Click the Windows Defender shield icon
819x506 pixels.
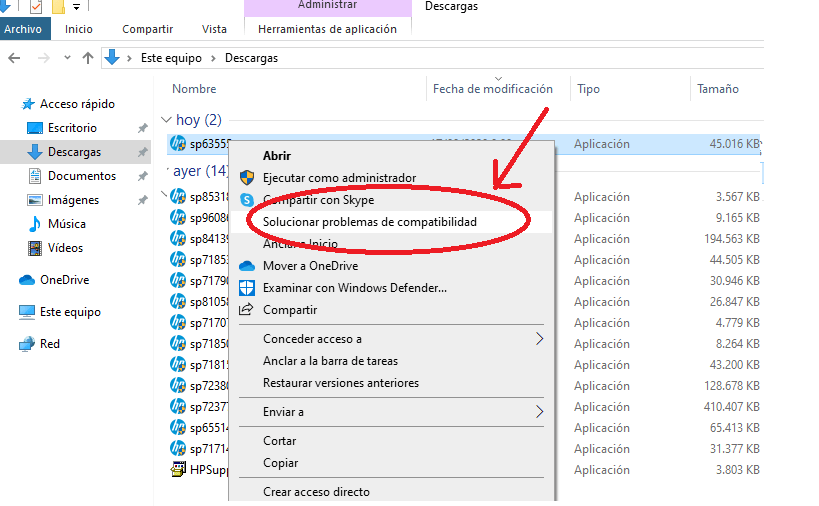246,288
